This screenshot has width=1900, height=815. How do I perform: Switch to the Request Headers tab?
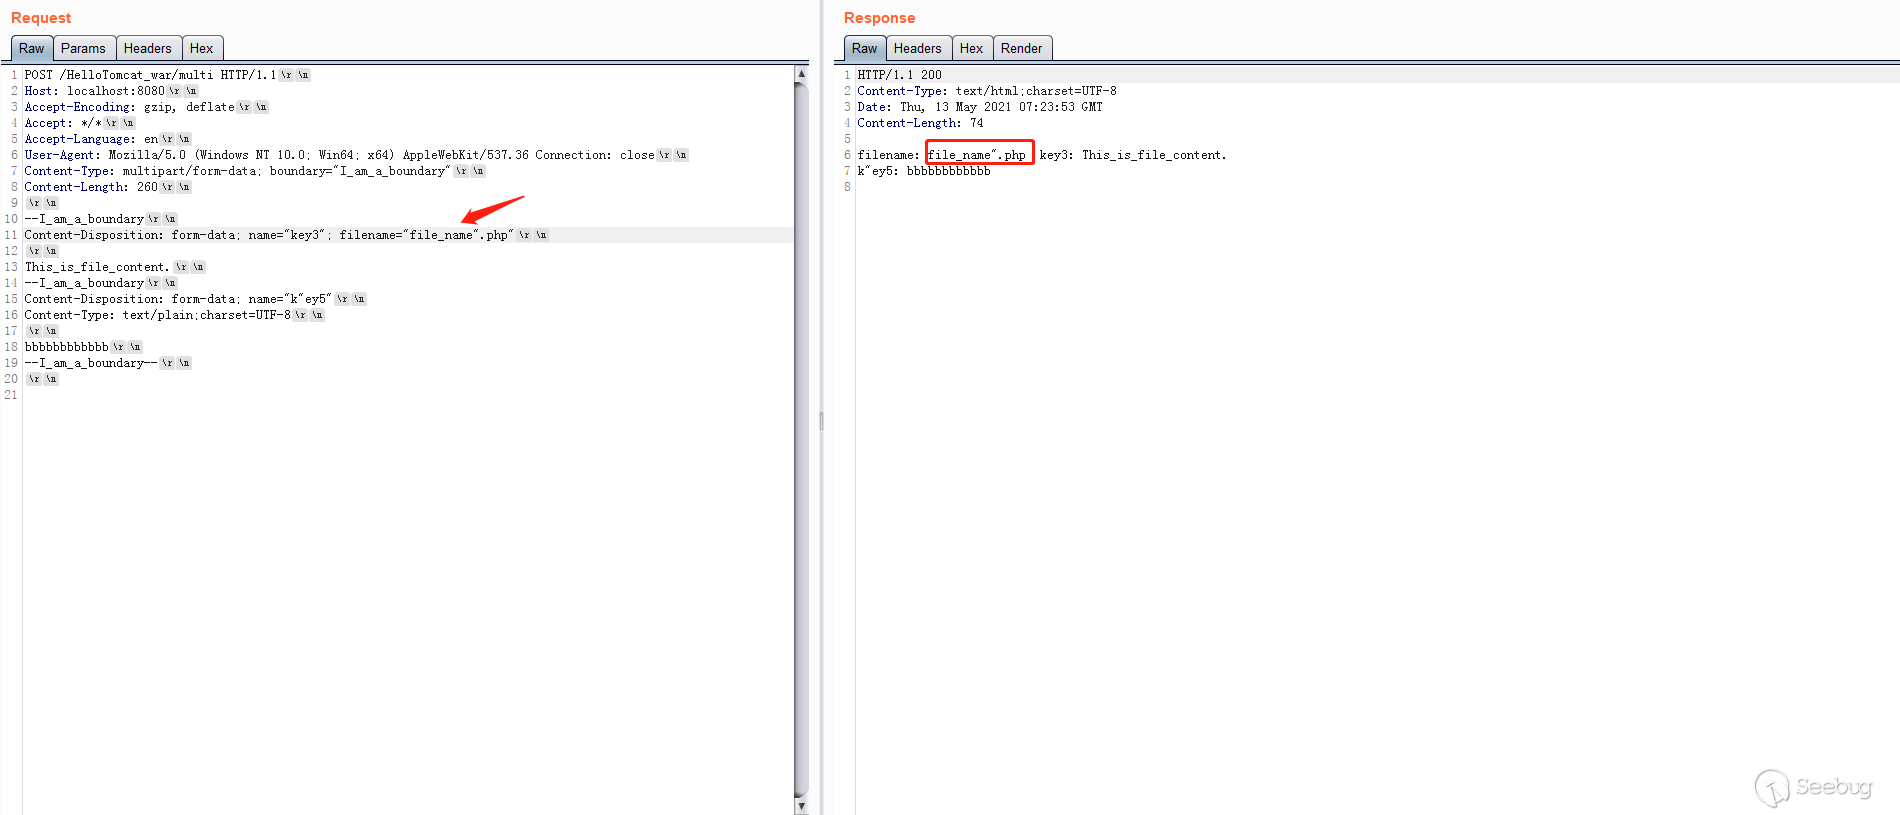[148, 48]
